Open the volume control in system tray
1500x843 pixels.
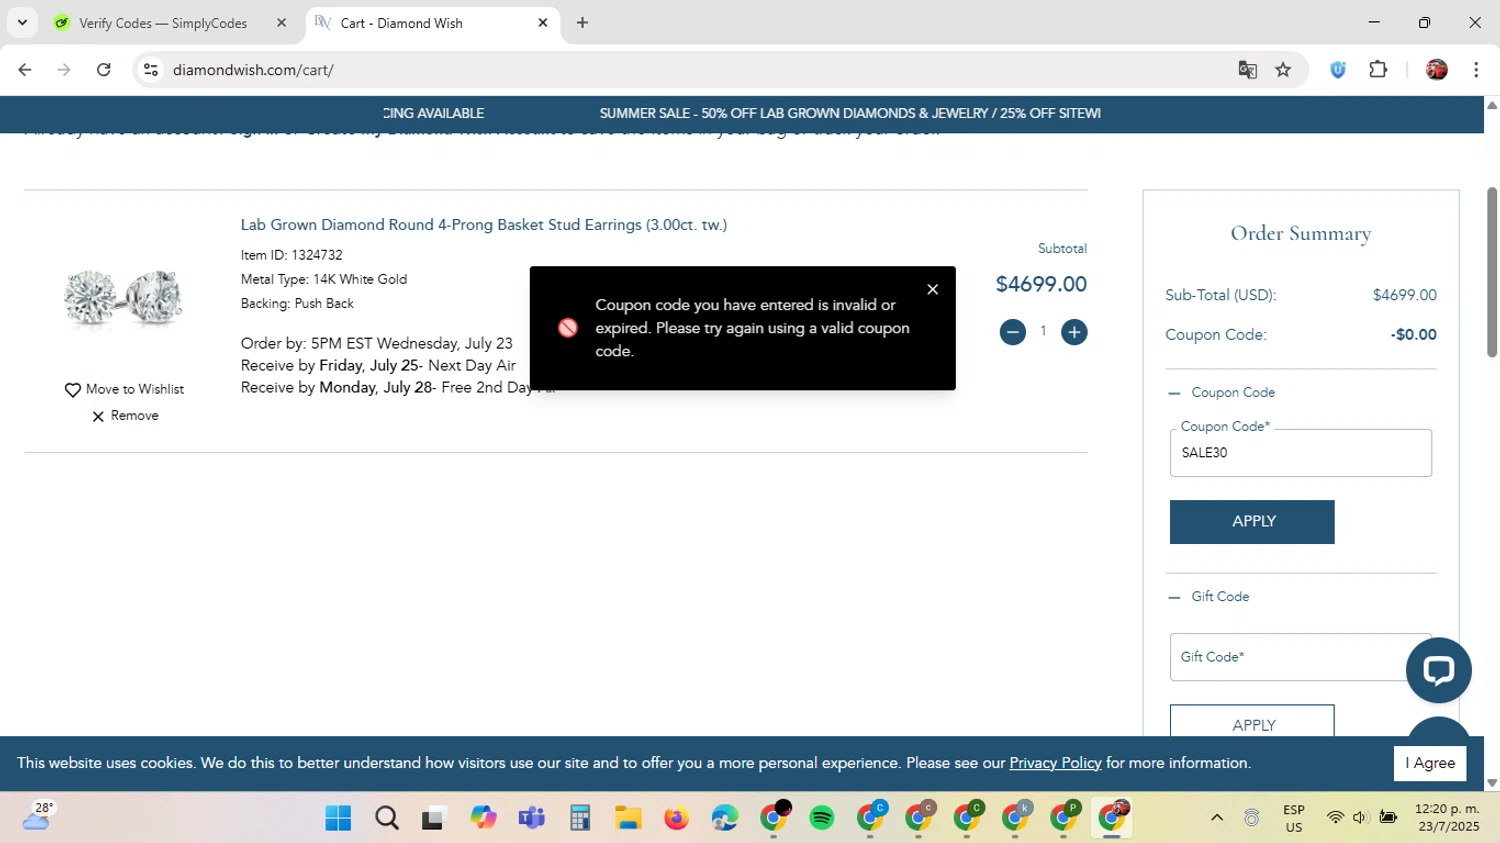1360,818
